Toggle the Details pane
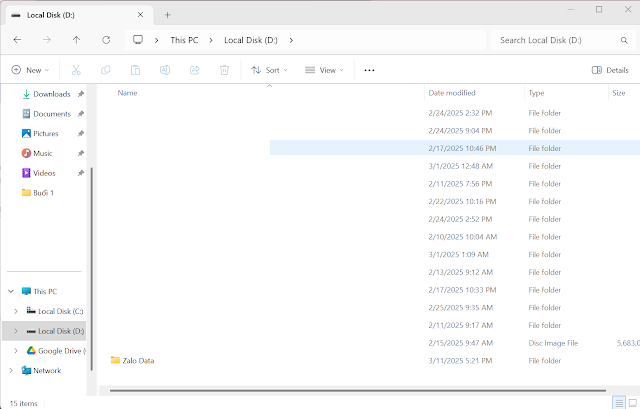The image size is (640, 409). tap(610, 70)
